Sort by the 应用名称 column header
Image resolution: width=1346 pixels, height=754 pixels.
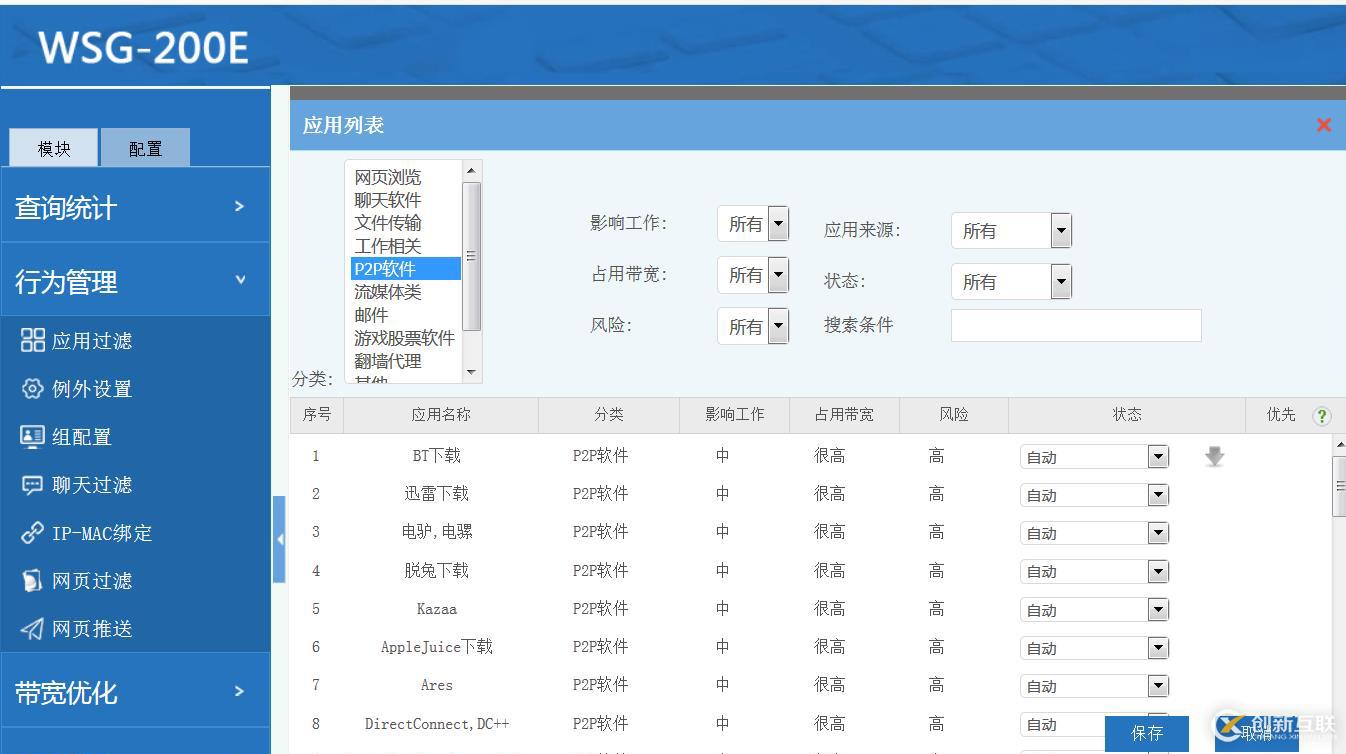pos(441,415)
